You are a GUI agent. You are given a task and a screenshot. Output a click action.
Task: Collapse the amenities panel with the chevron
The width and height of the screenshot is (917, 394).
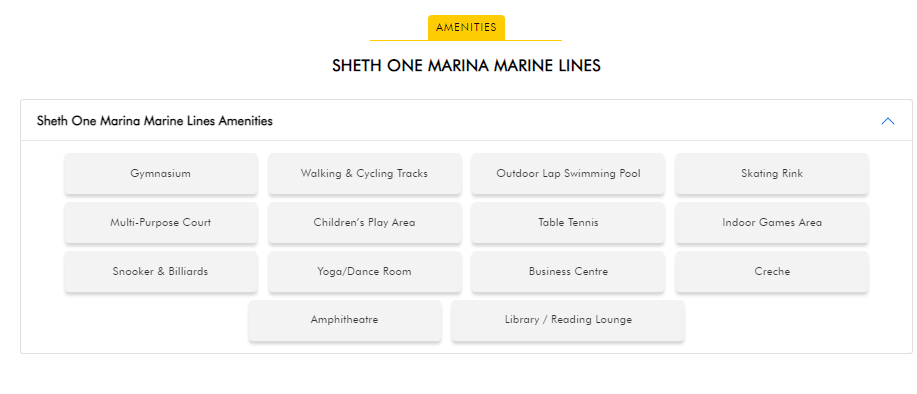coord(887,121)
